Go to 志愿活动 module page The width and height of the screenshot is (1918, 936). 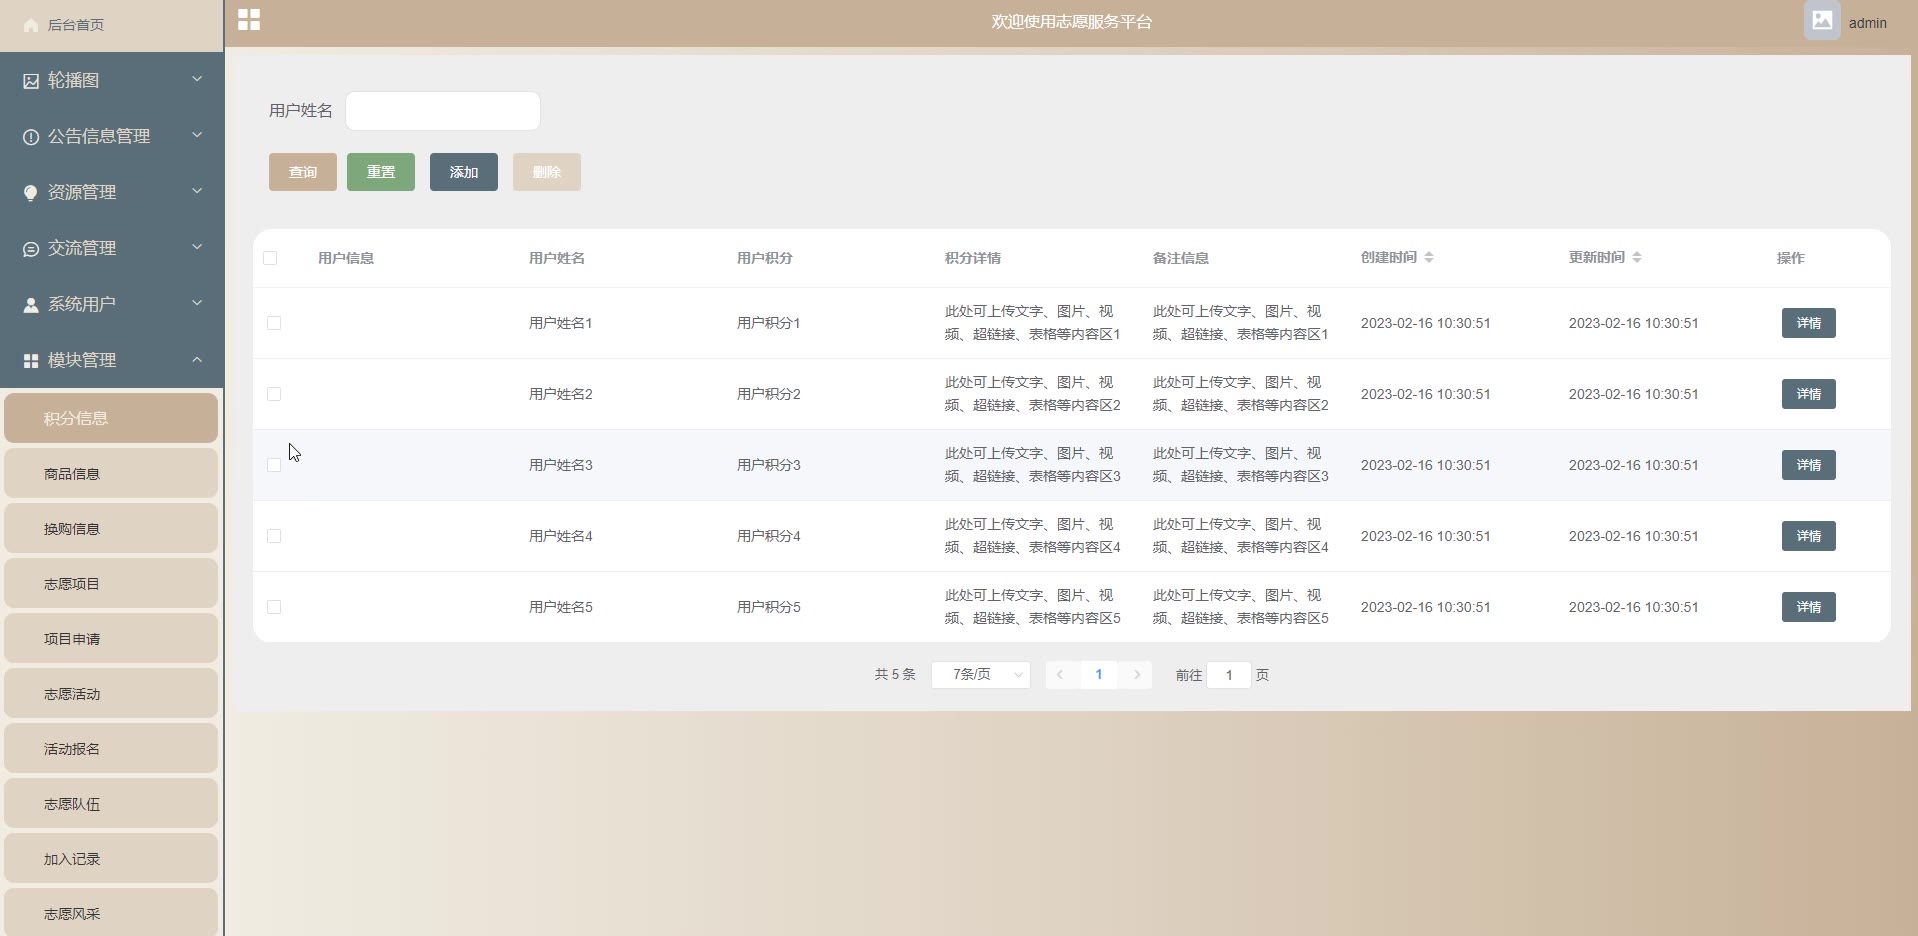(111, 694)
